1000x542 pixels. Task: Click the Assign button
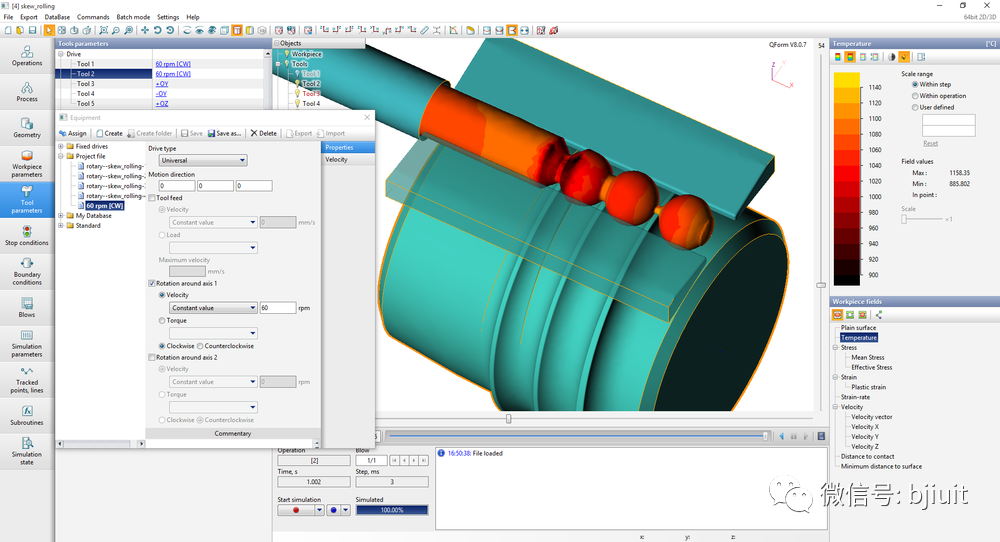point(73,133)
